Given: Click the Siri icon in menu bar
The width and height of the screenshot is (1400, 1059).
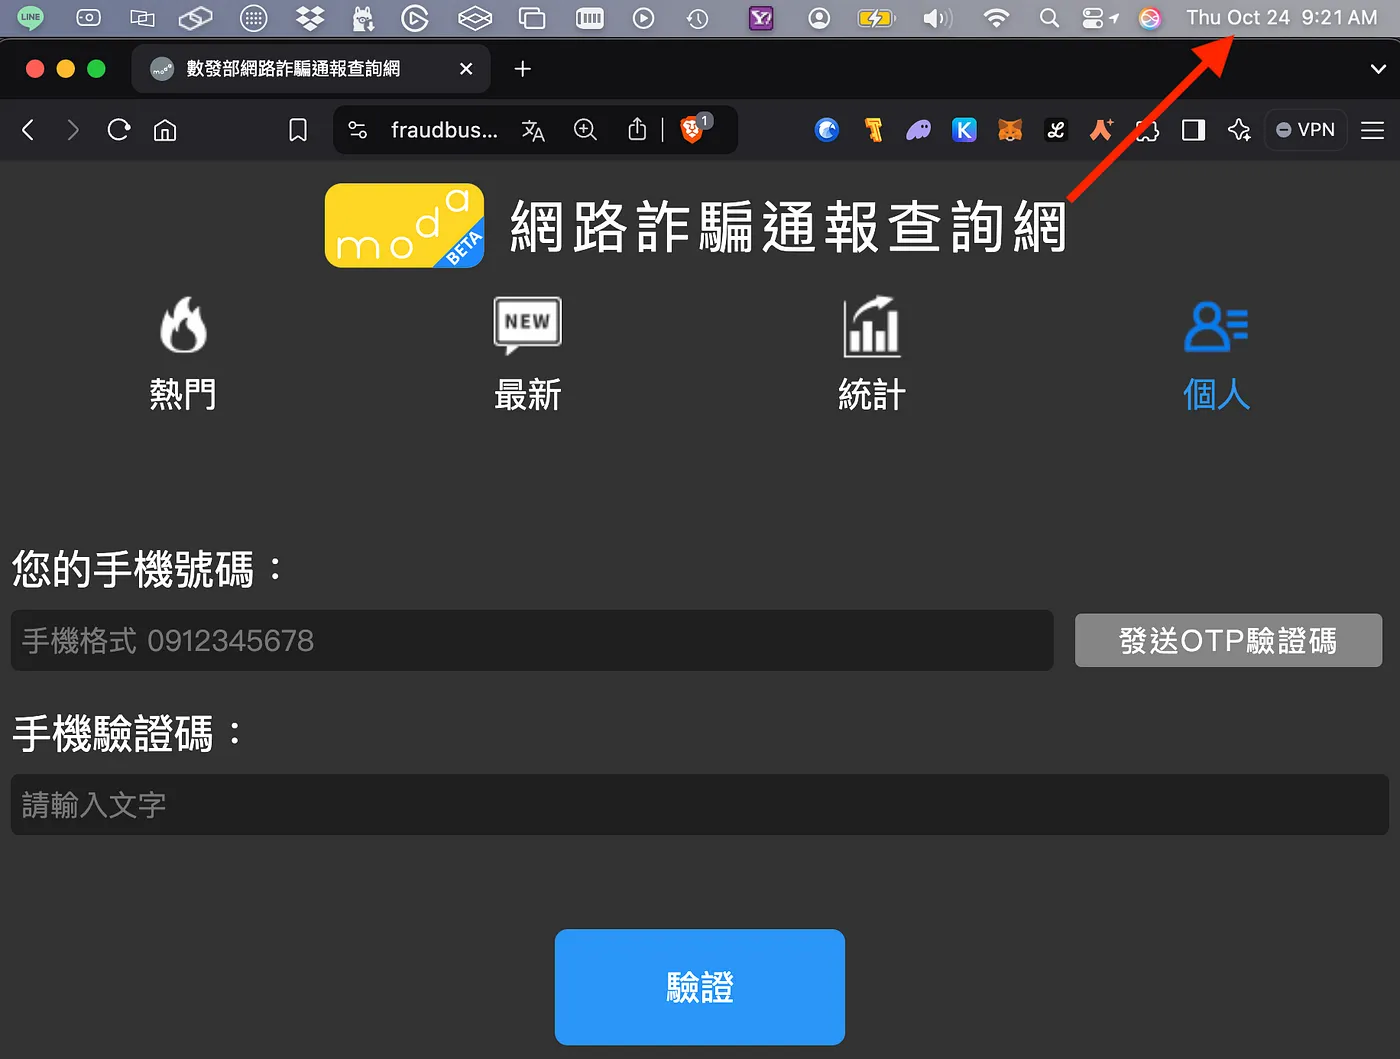Looking at the screenshot, I should pos(1150,18).
